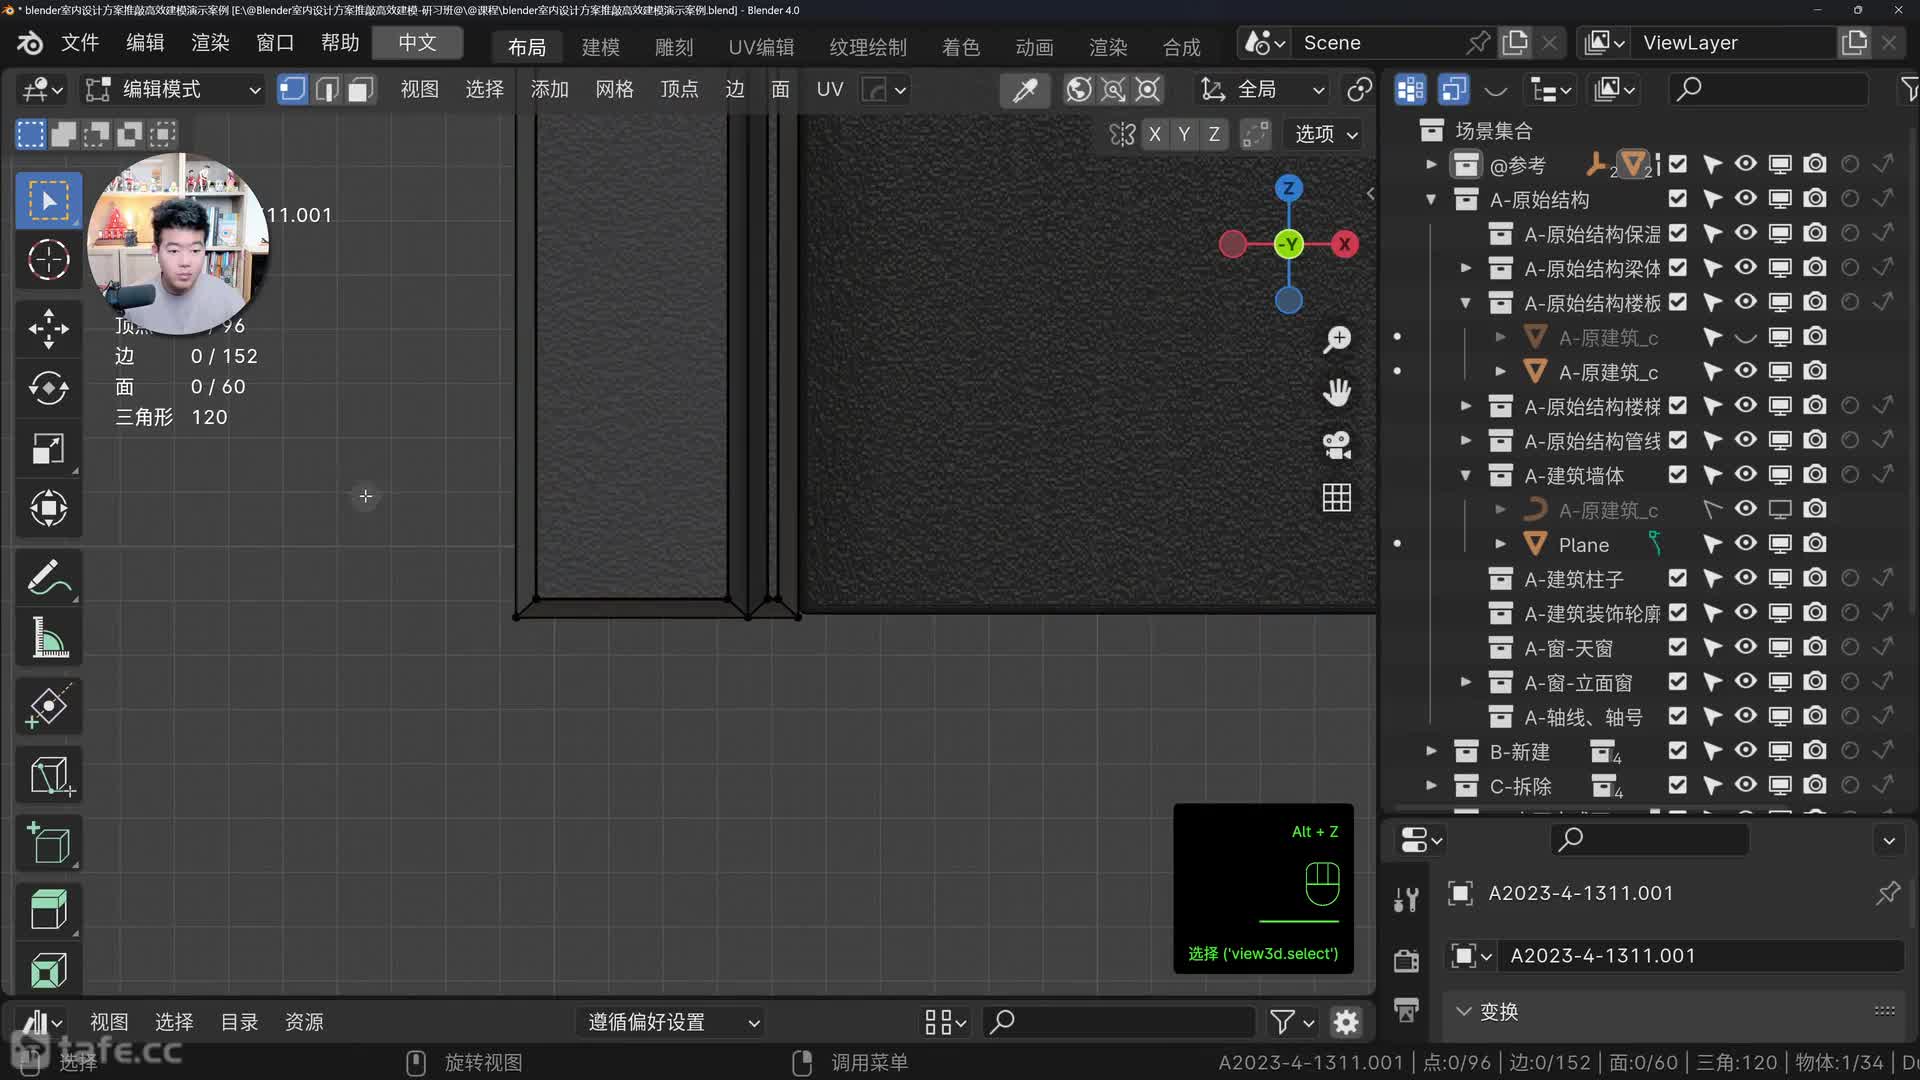Screen dimensions: 1920x1080
Task: Select the Scale tool
Action: click(48, 449)
